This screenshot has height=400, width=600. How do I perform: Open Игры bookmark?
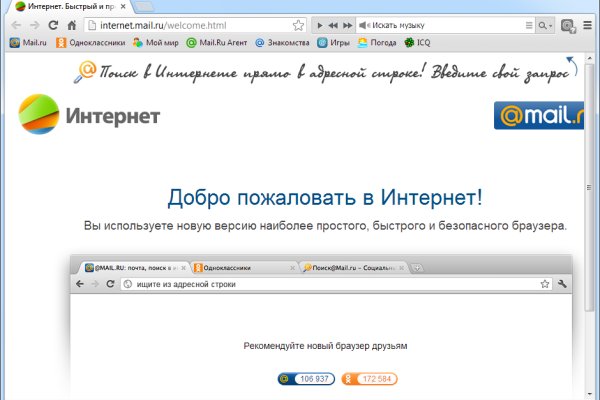[333, 43]
